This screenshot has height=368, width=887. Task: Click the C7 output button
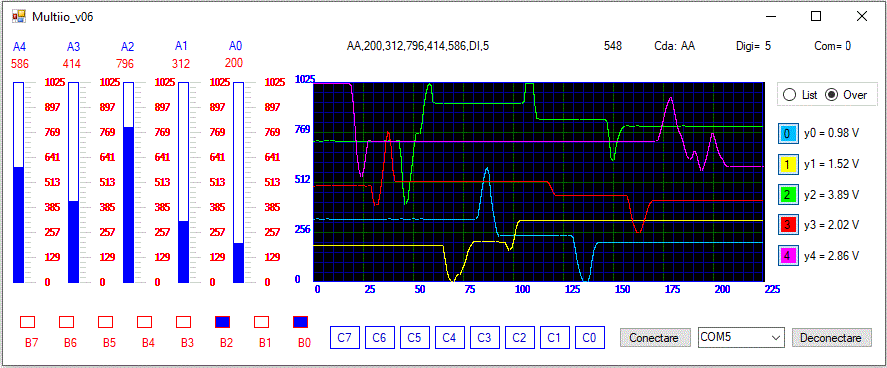[345, 337]
